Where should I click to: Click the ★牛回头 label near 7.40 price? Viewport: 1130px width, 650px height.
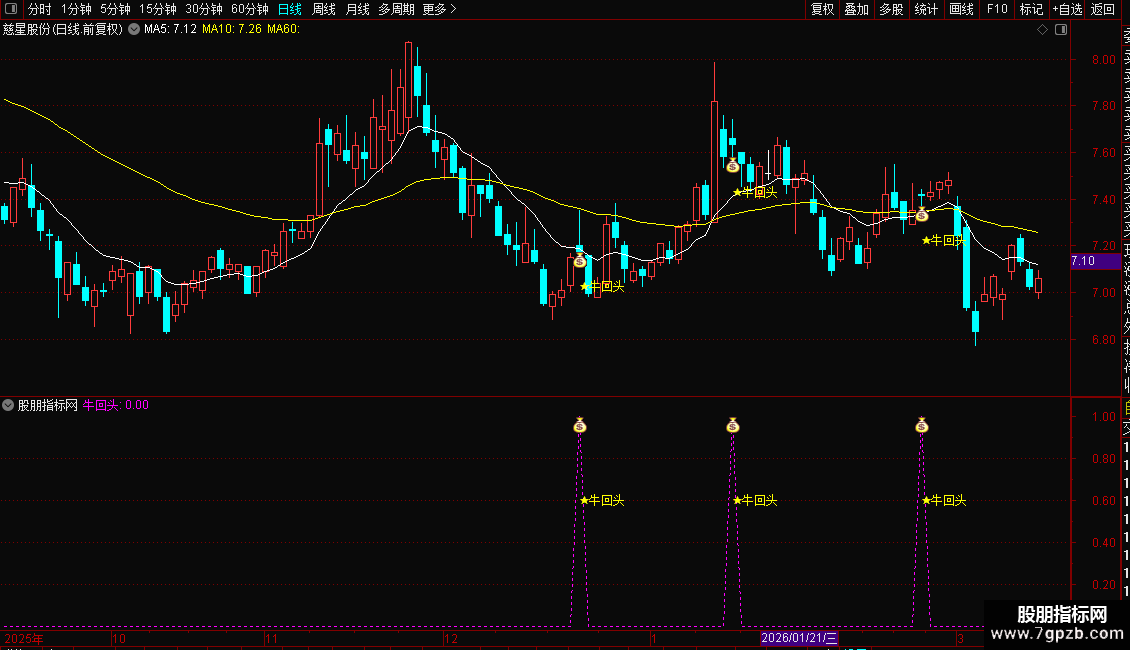[755, 192]
